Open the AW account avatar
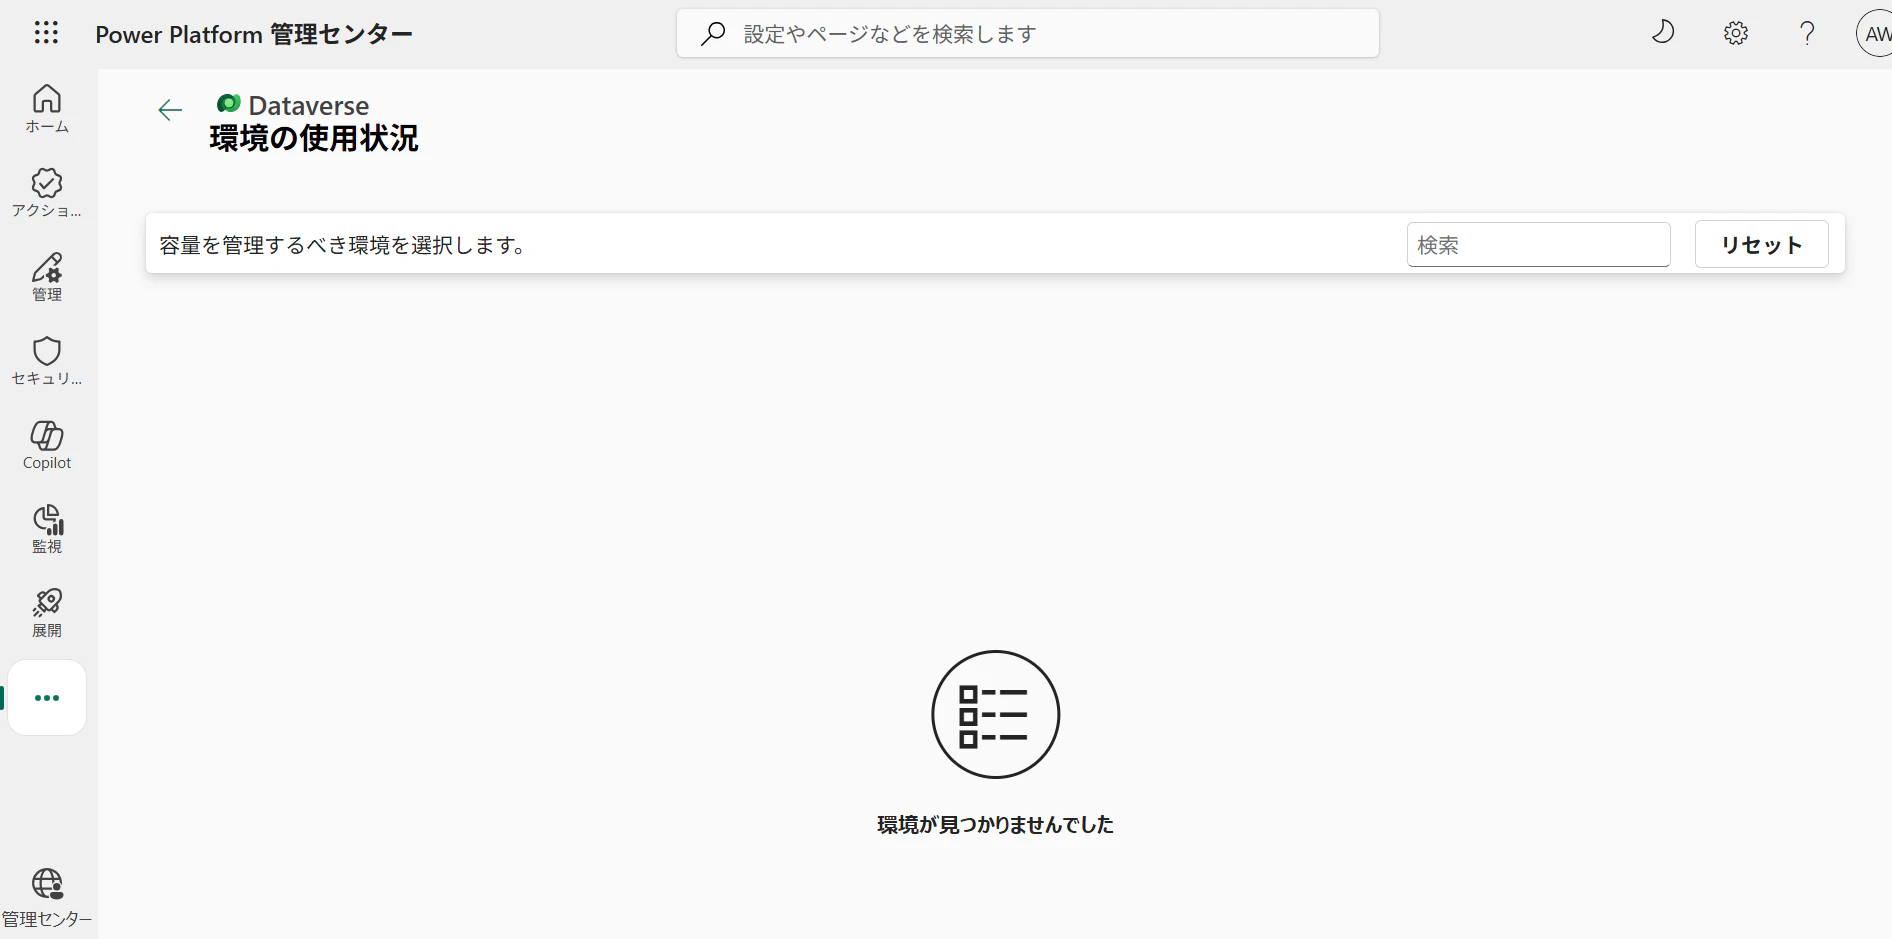Image resolution: width=1892 pixels, height=939 pixels. [x=1875, y=33]
